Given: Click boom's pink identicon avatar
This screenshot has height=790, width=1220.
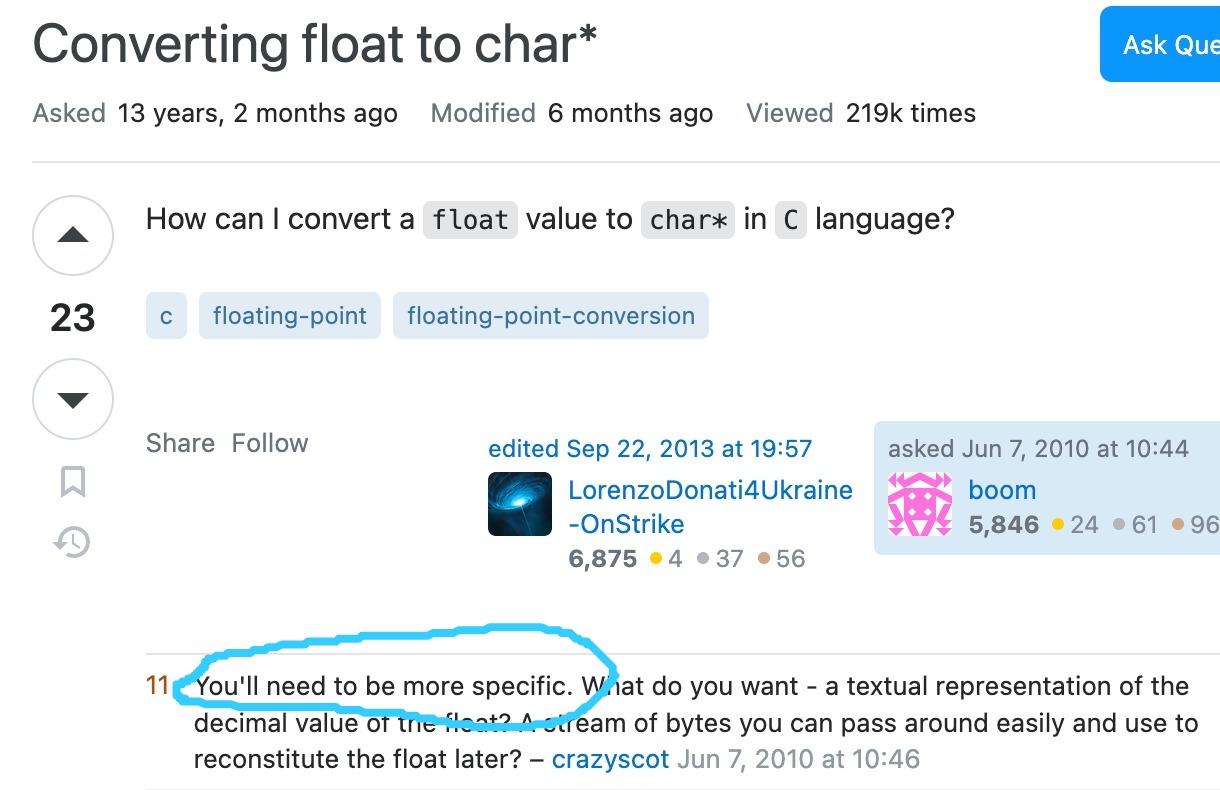Looking at the screenshot, I should tap(920, 504).
